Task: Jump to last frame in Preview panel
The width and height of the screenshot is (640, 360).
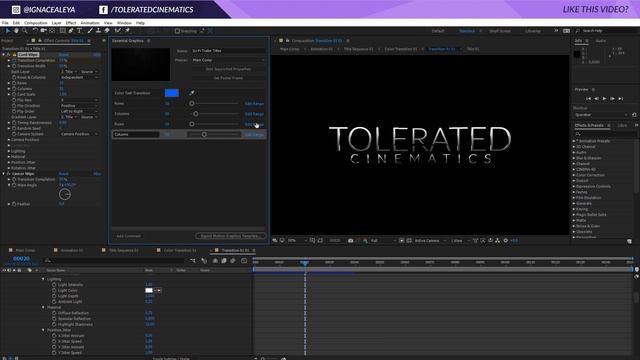Action: (620, 98)
